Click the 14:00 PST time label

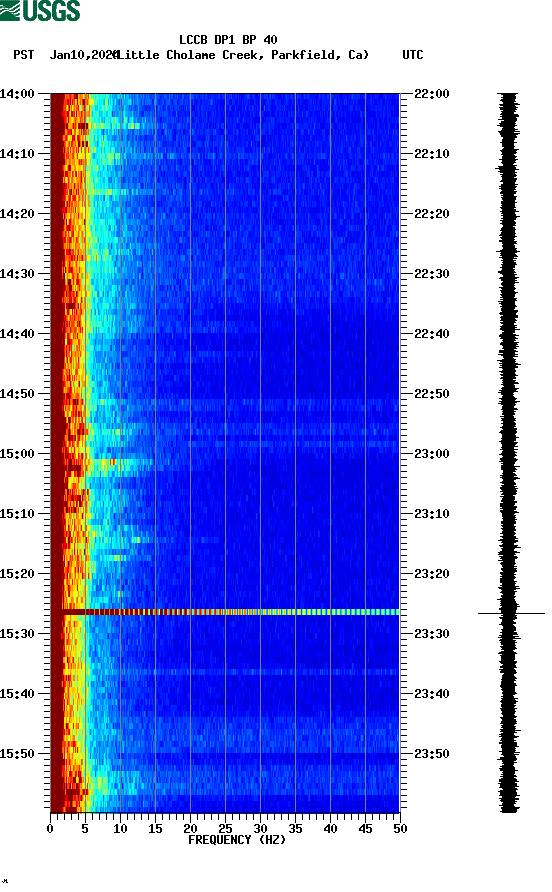17,94
